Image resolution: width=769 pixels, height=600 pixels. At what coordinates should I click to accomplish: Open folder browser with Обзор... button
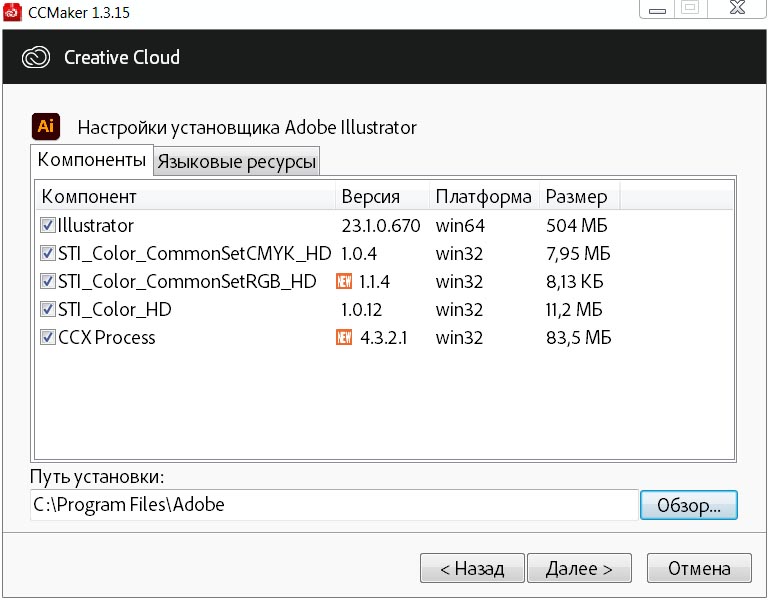(689, 505)
